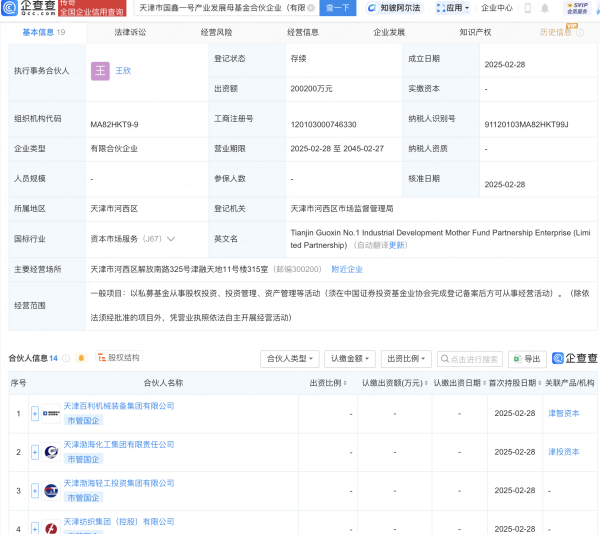
Task: Open 出资比例 filter dropdown
Action: point(406,359)
